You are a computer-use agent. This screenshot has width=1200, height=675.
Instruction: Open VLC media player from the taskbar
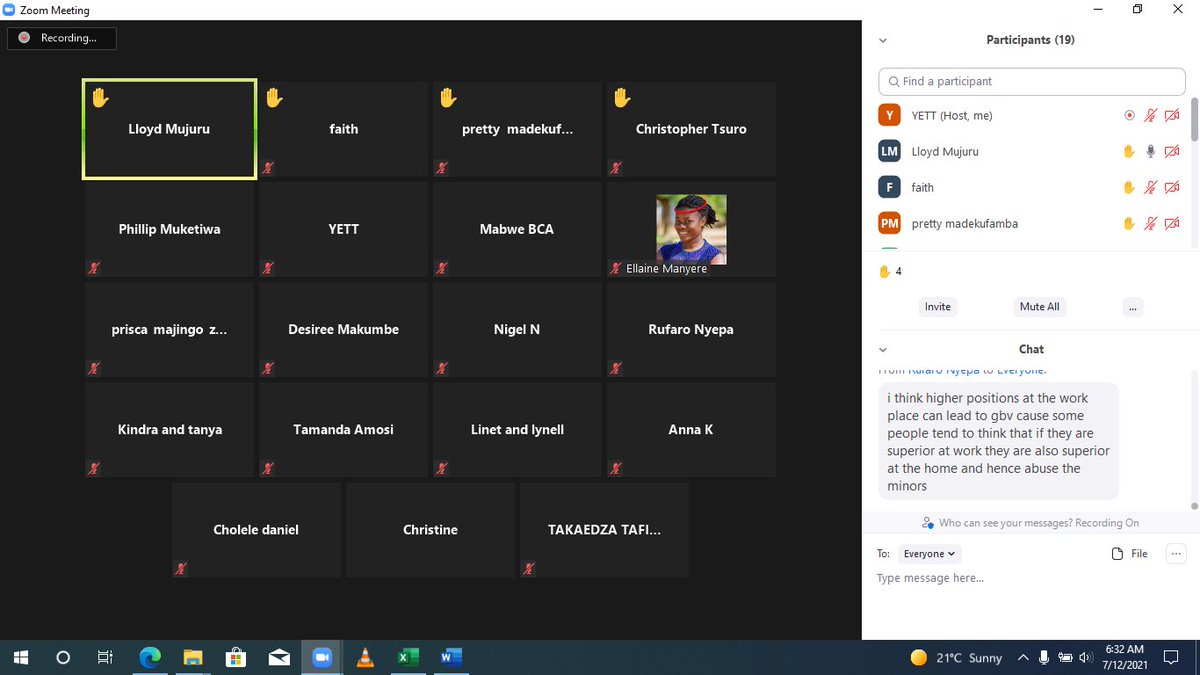365,657
